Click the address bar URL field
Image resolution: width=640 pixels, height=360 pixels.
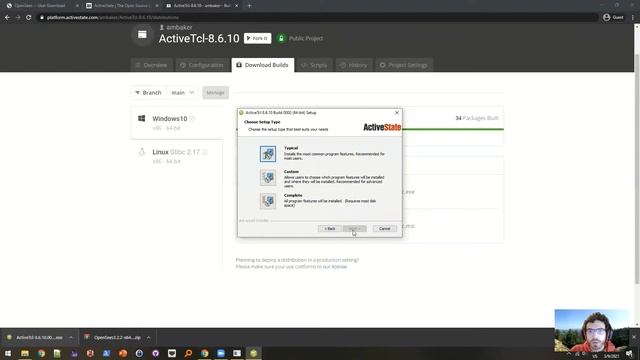tap(317, 17)
